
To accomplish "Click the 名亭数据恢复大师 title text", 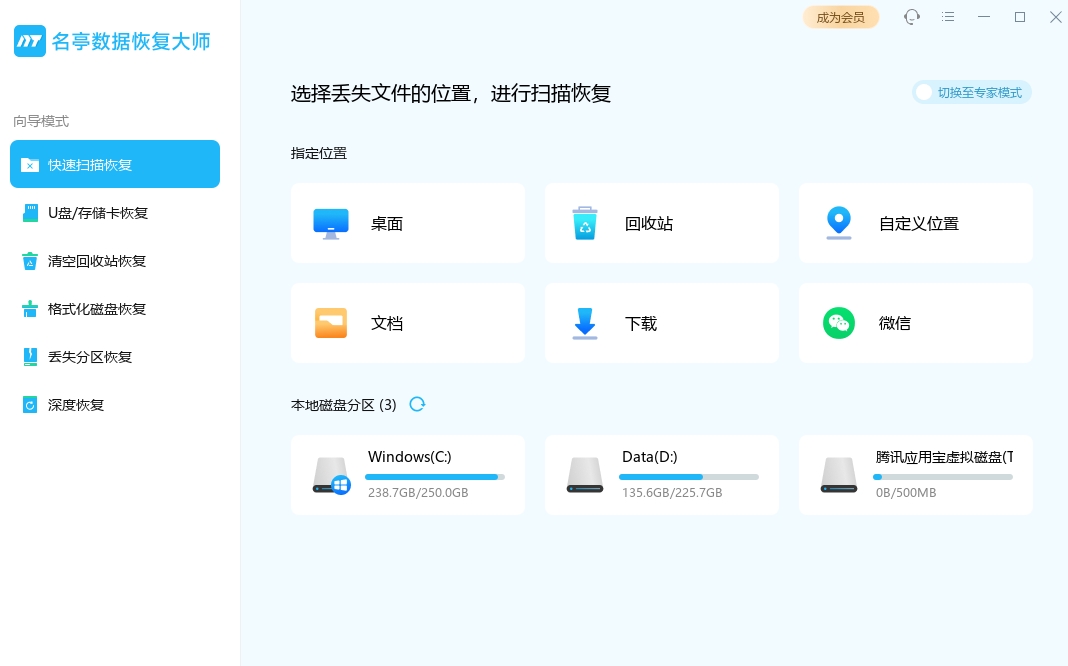I will point(131,42).
